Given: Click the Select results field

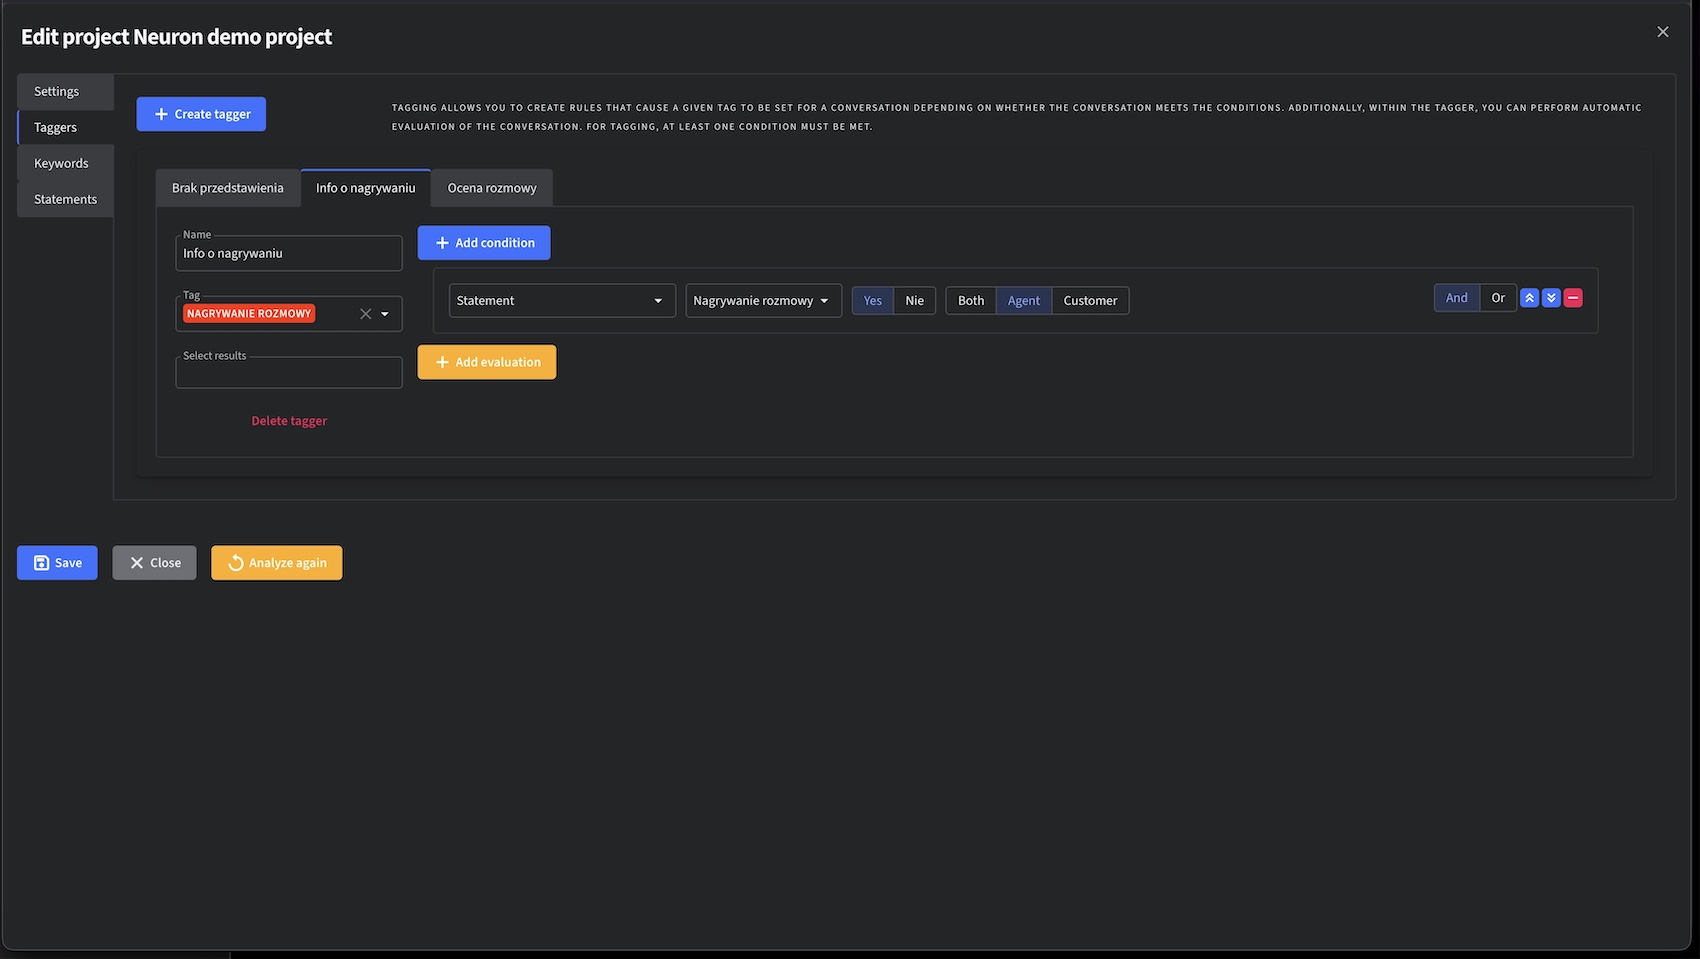Looking at the screenshot, I should (288, 373).
